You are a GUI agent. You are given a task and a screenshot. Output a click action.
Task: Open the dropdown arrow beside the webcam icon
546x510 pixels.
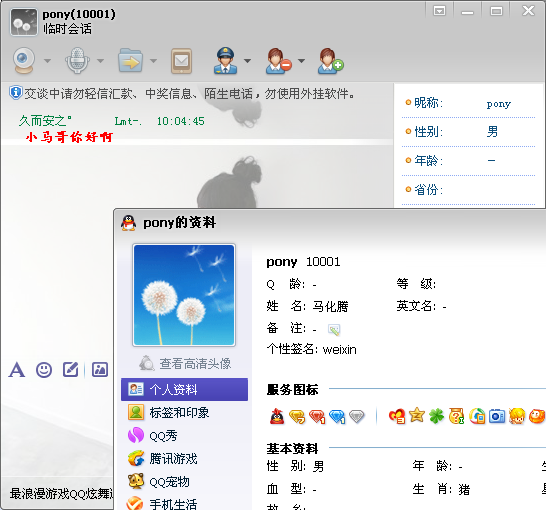click(x=47, y=61)
